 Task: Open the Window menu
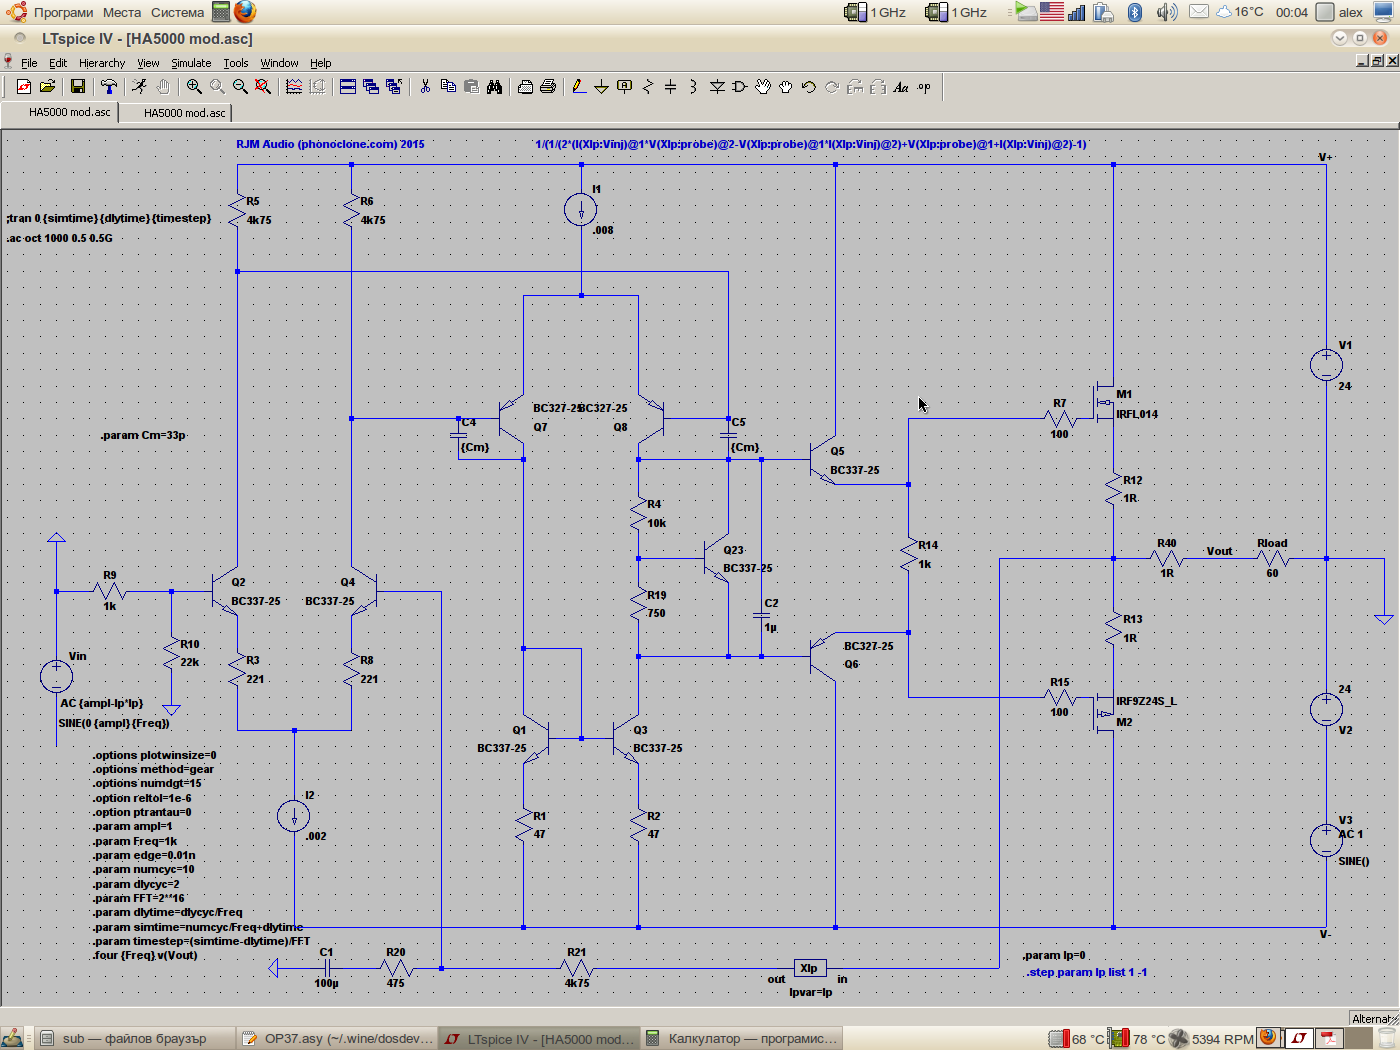[279, 63]
